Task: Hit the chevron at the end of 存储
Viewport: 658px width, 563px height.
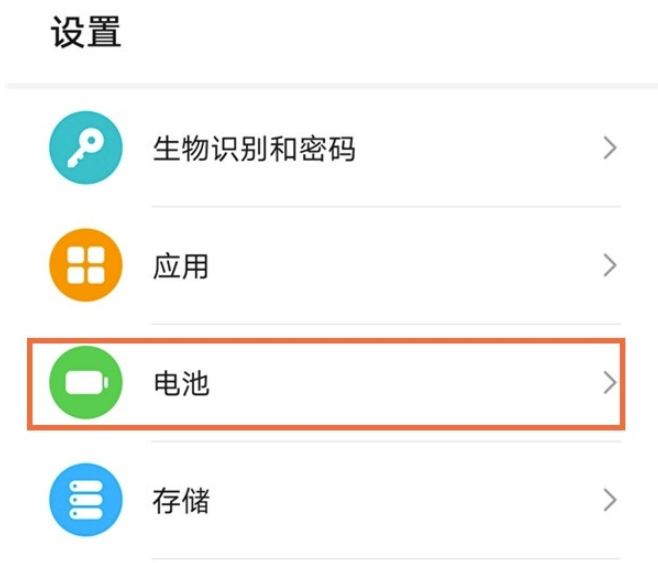Action: [x=610, y=499]
